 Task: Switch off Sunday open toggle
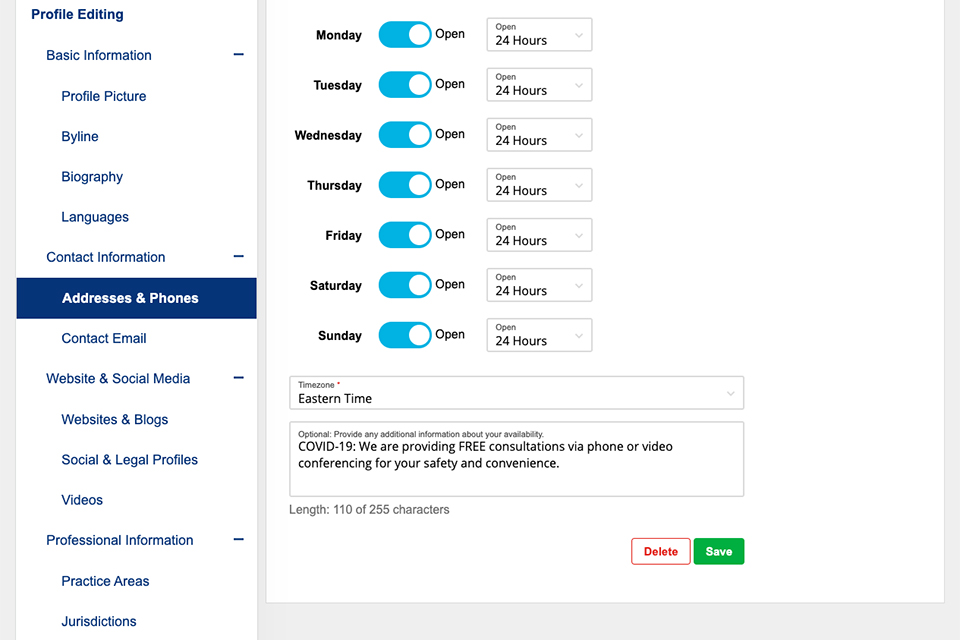404,335
